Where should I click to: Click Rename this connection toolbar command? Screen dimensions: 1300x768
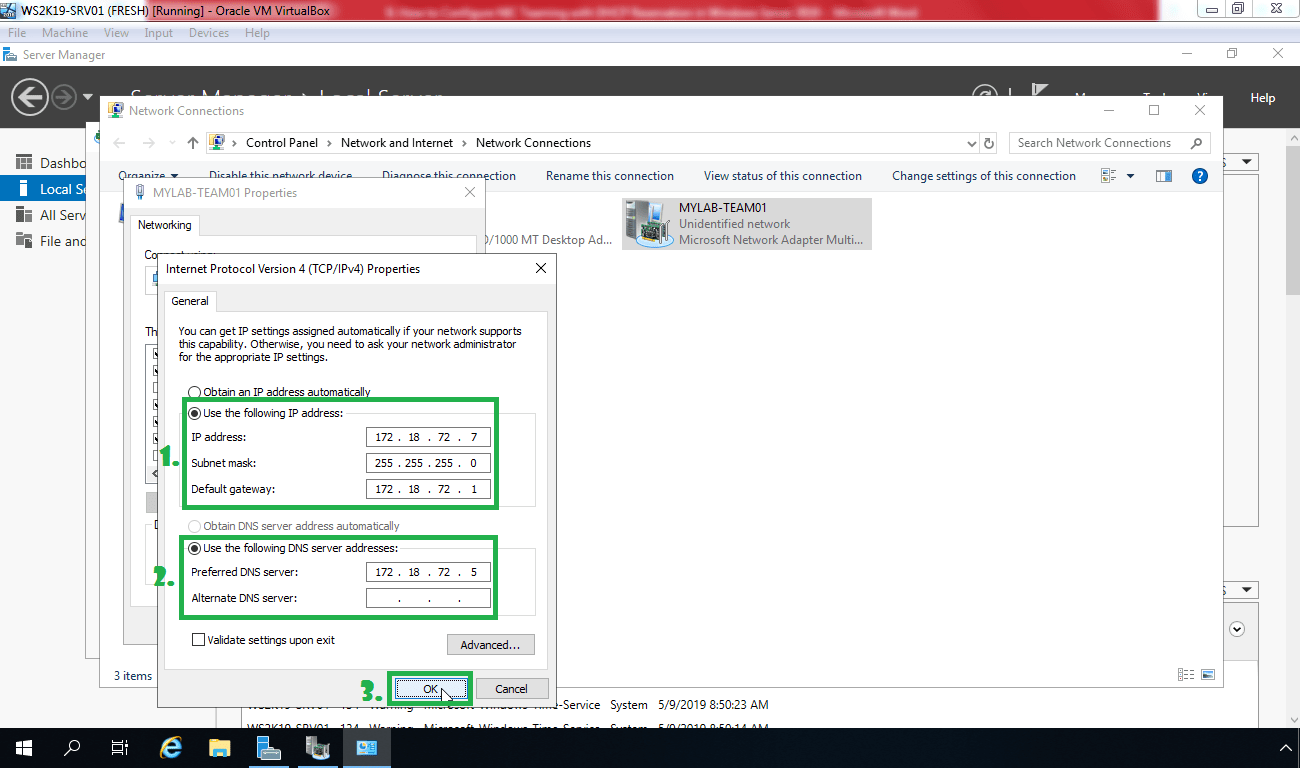[610, 176]
